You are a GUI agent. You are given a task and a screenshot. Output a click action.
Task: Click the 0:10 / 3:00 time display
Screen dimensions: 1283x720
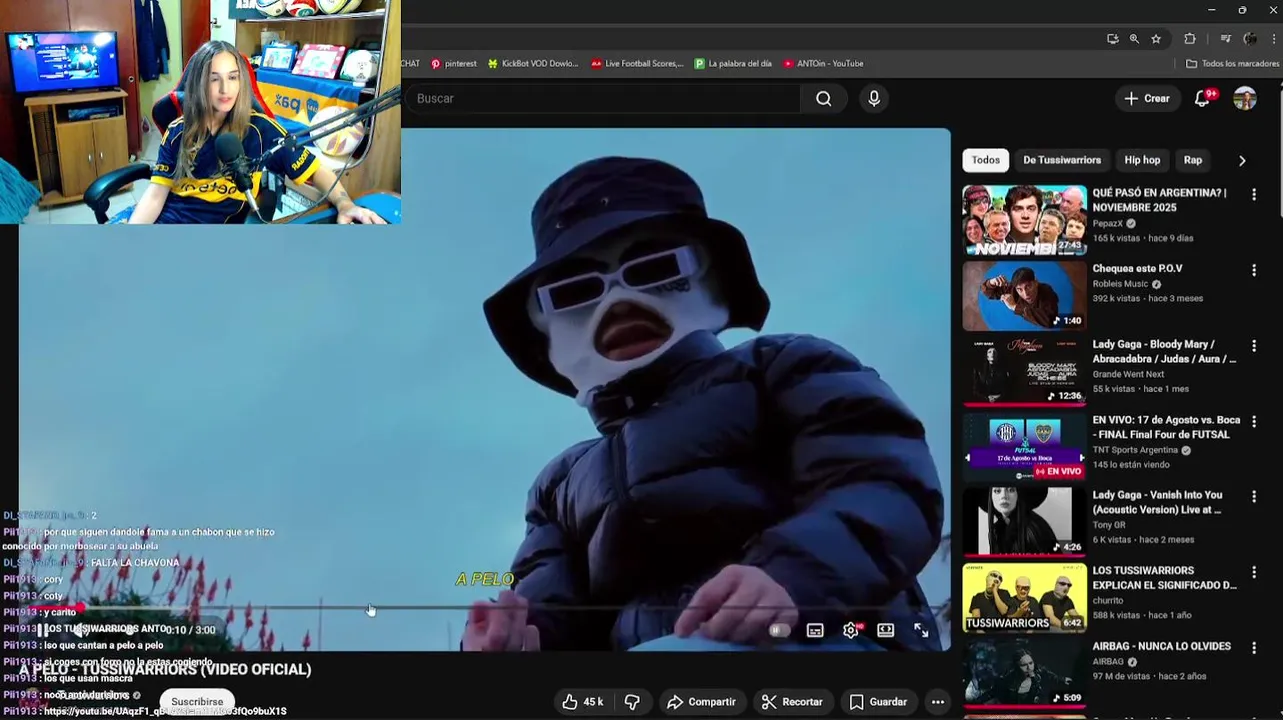[x=190, y=630]
